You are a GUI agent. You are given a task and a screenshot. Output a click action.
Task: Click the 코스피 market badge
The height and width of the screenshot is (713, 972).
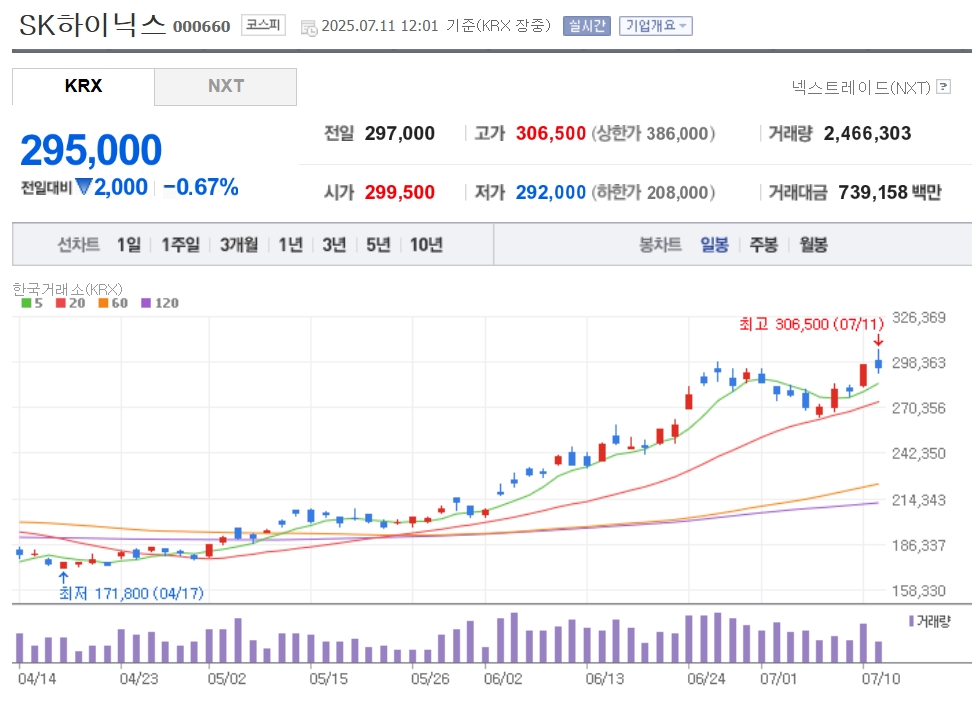(263, 25)
